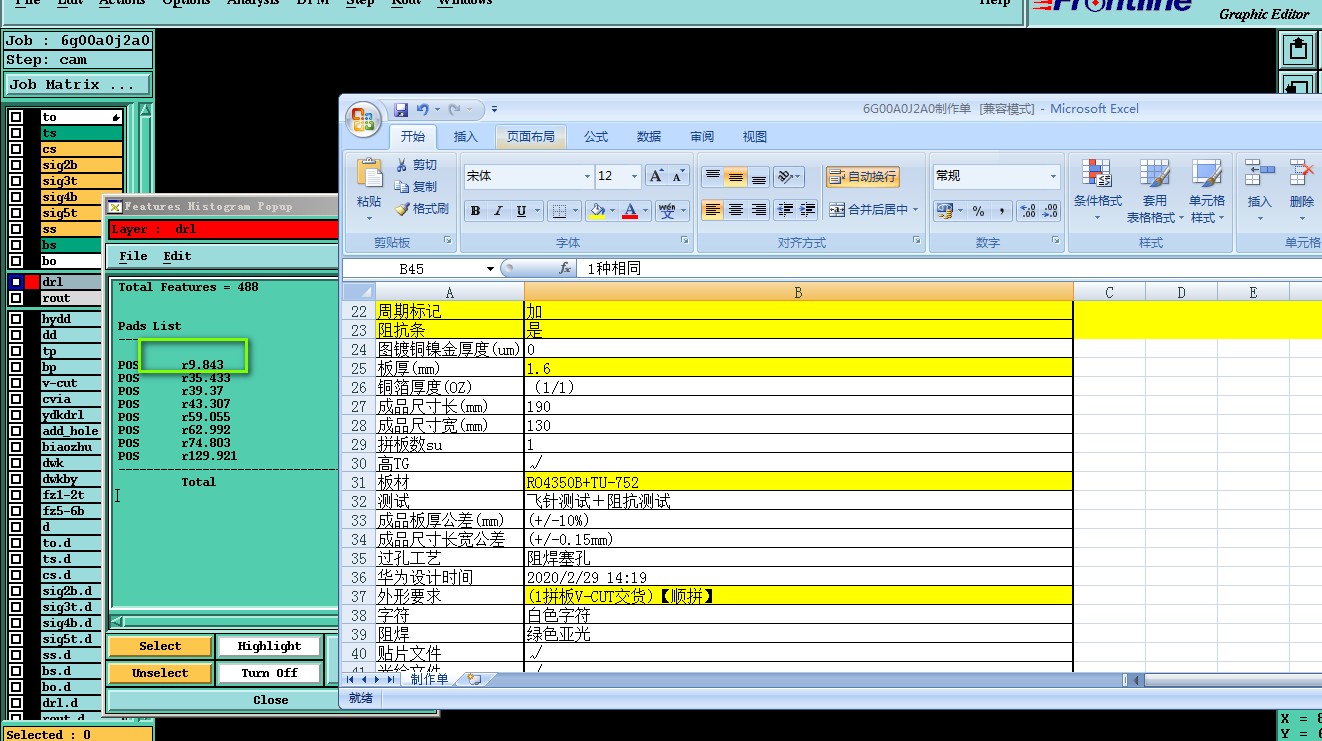Increase font size in Excel ribbon

[x=656, y=176]
